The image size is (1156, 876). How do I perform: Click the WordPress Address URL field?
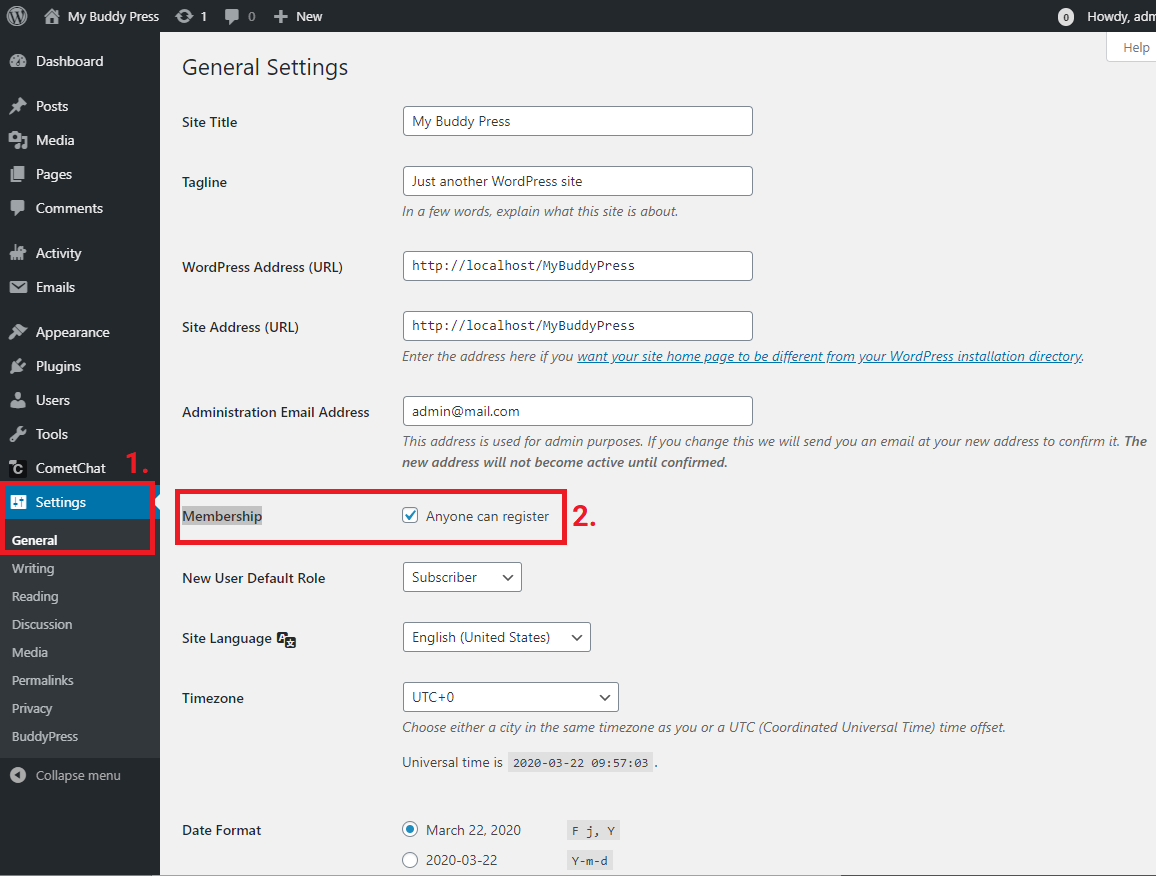coord(577,265)
